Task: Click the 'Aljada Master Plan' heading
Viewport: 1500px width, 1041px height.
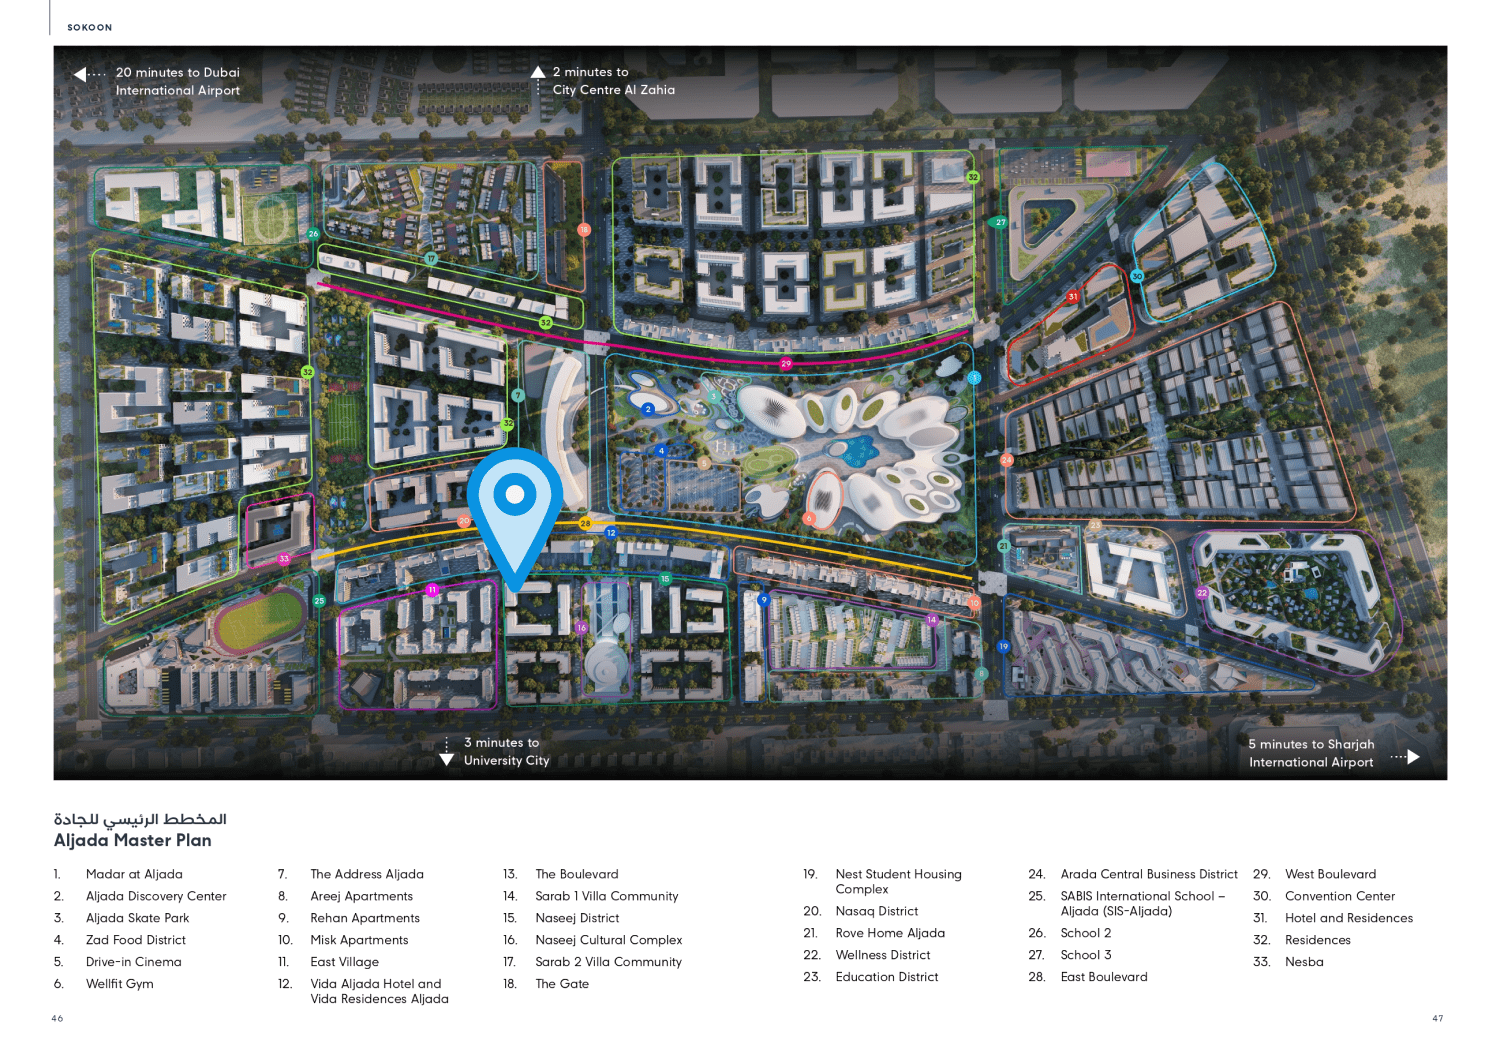Action: click(131, 840)
